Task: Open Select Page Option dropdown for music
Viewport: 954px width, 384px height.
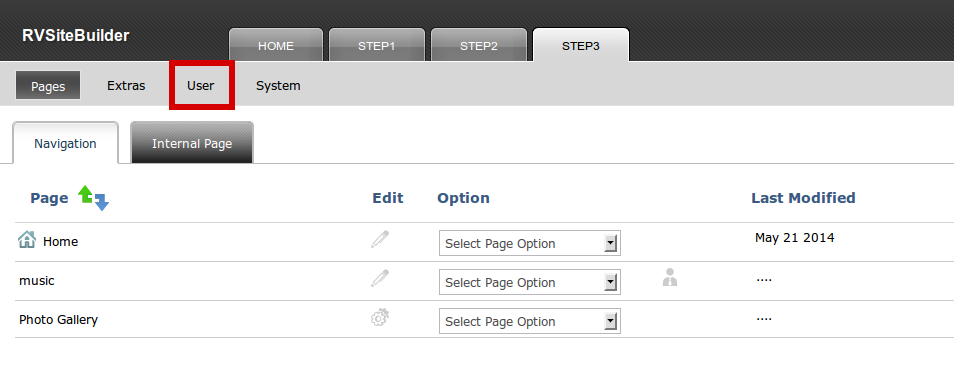Action: tap(529, 282)
